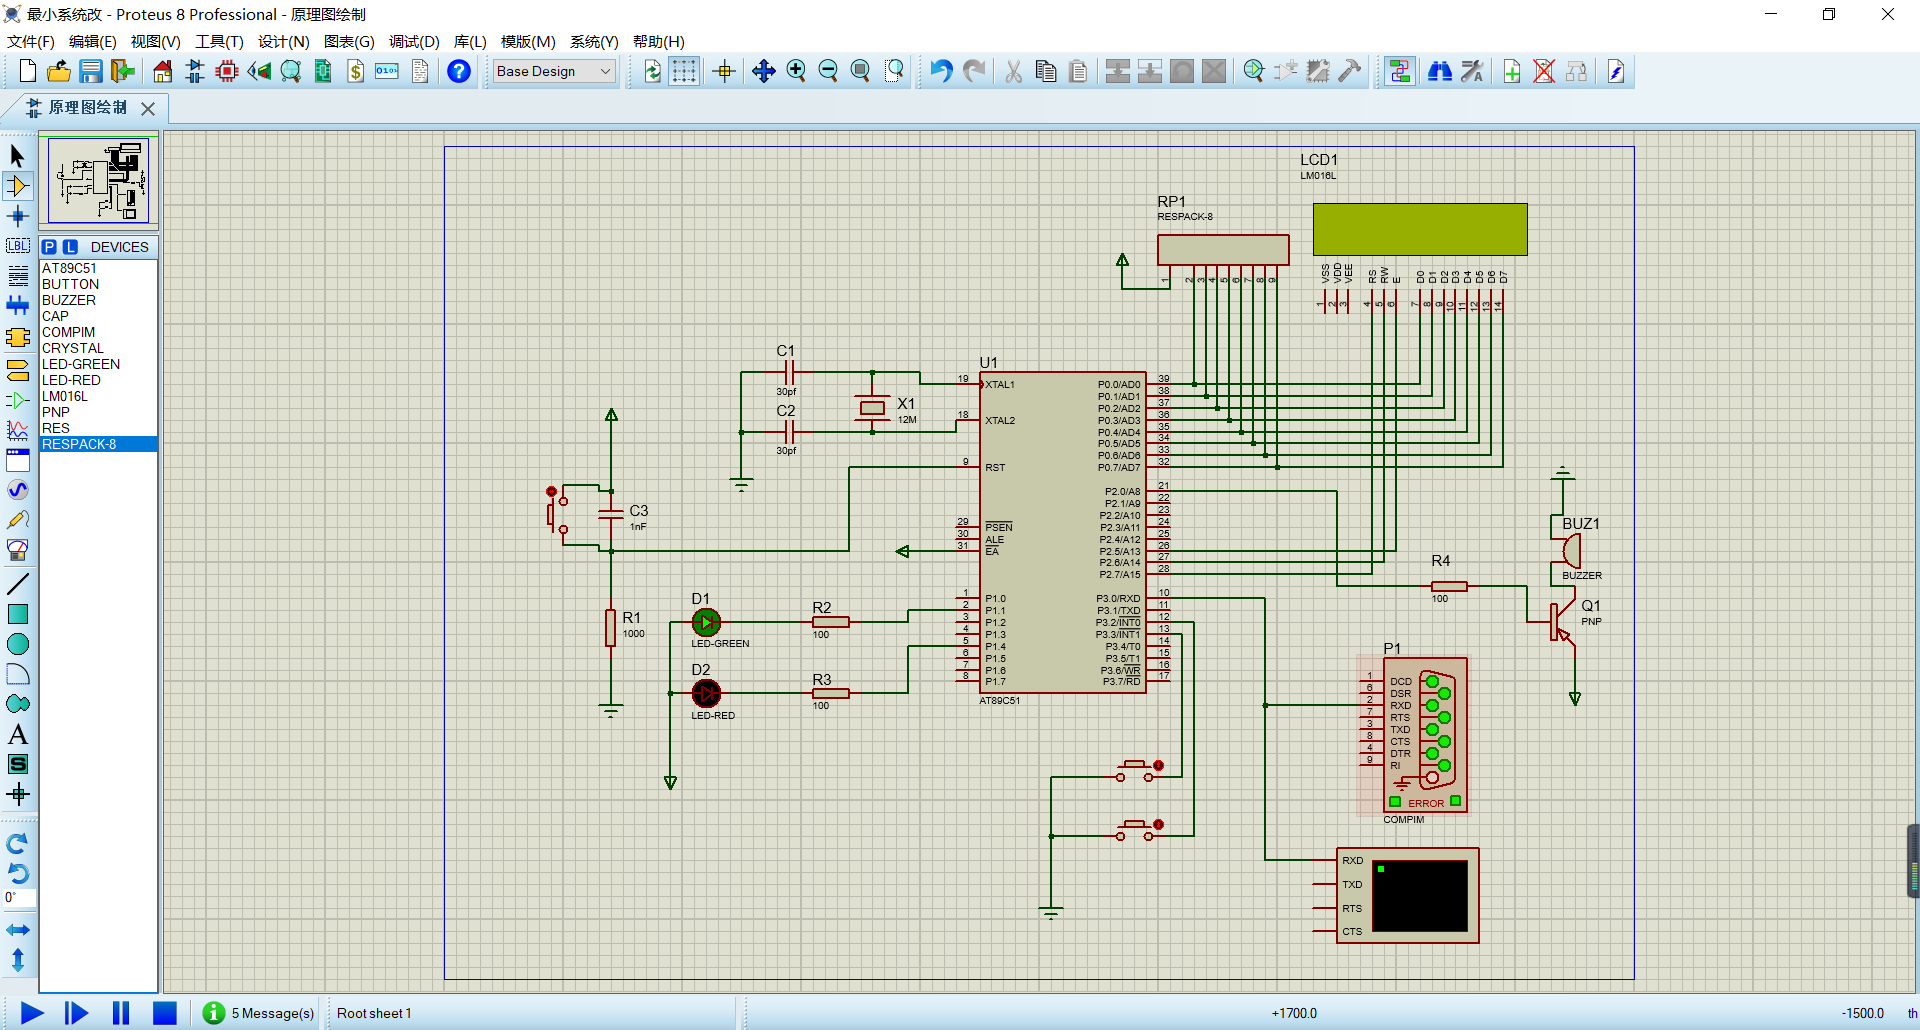
Task: Select COMPIM in device list
Action: [98, 332]
